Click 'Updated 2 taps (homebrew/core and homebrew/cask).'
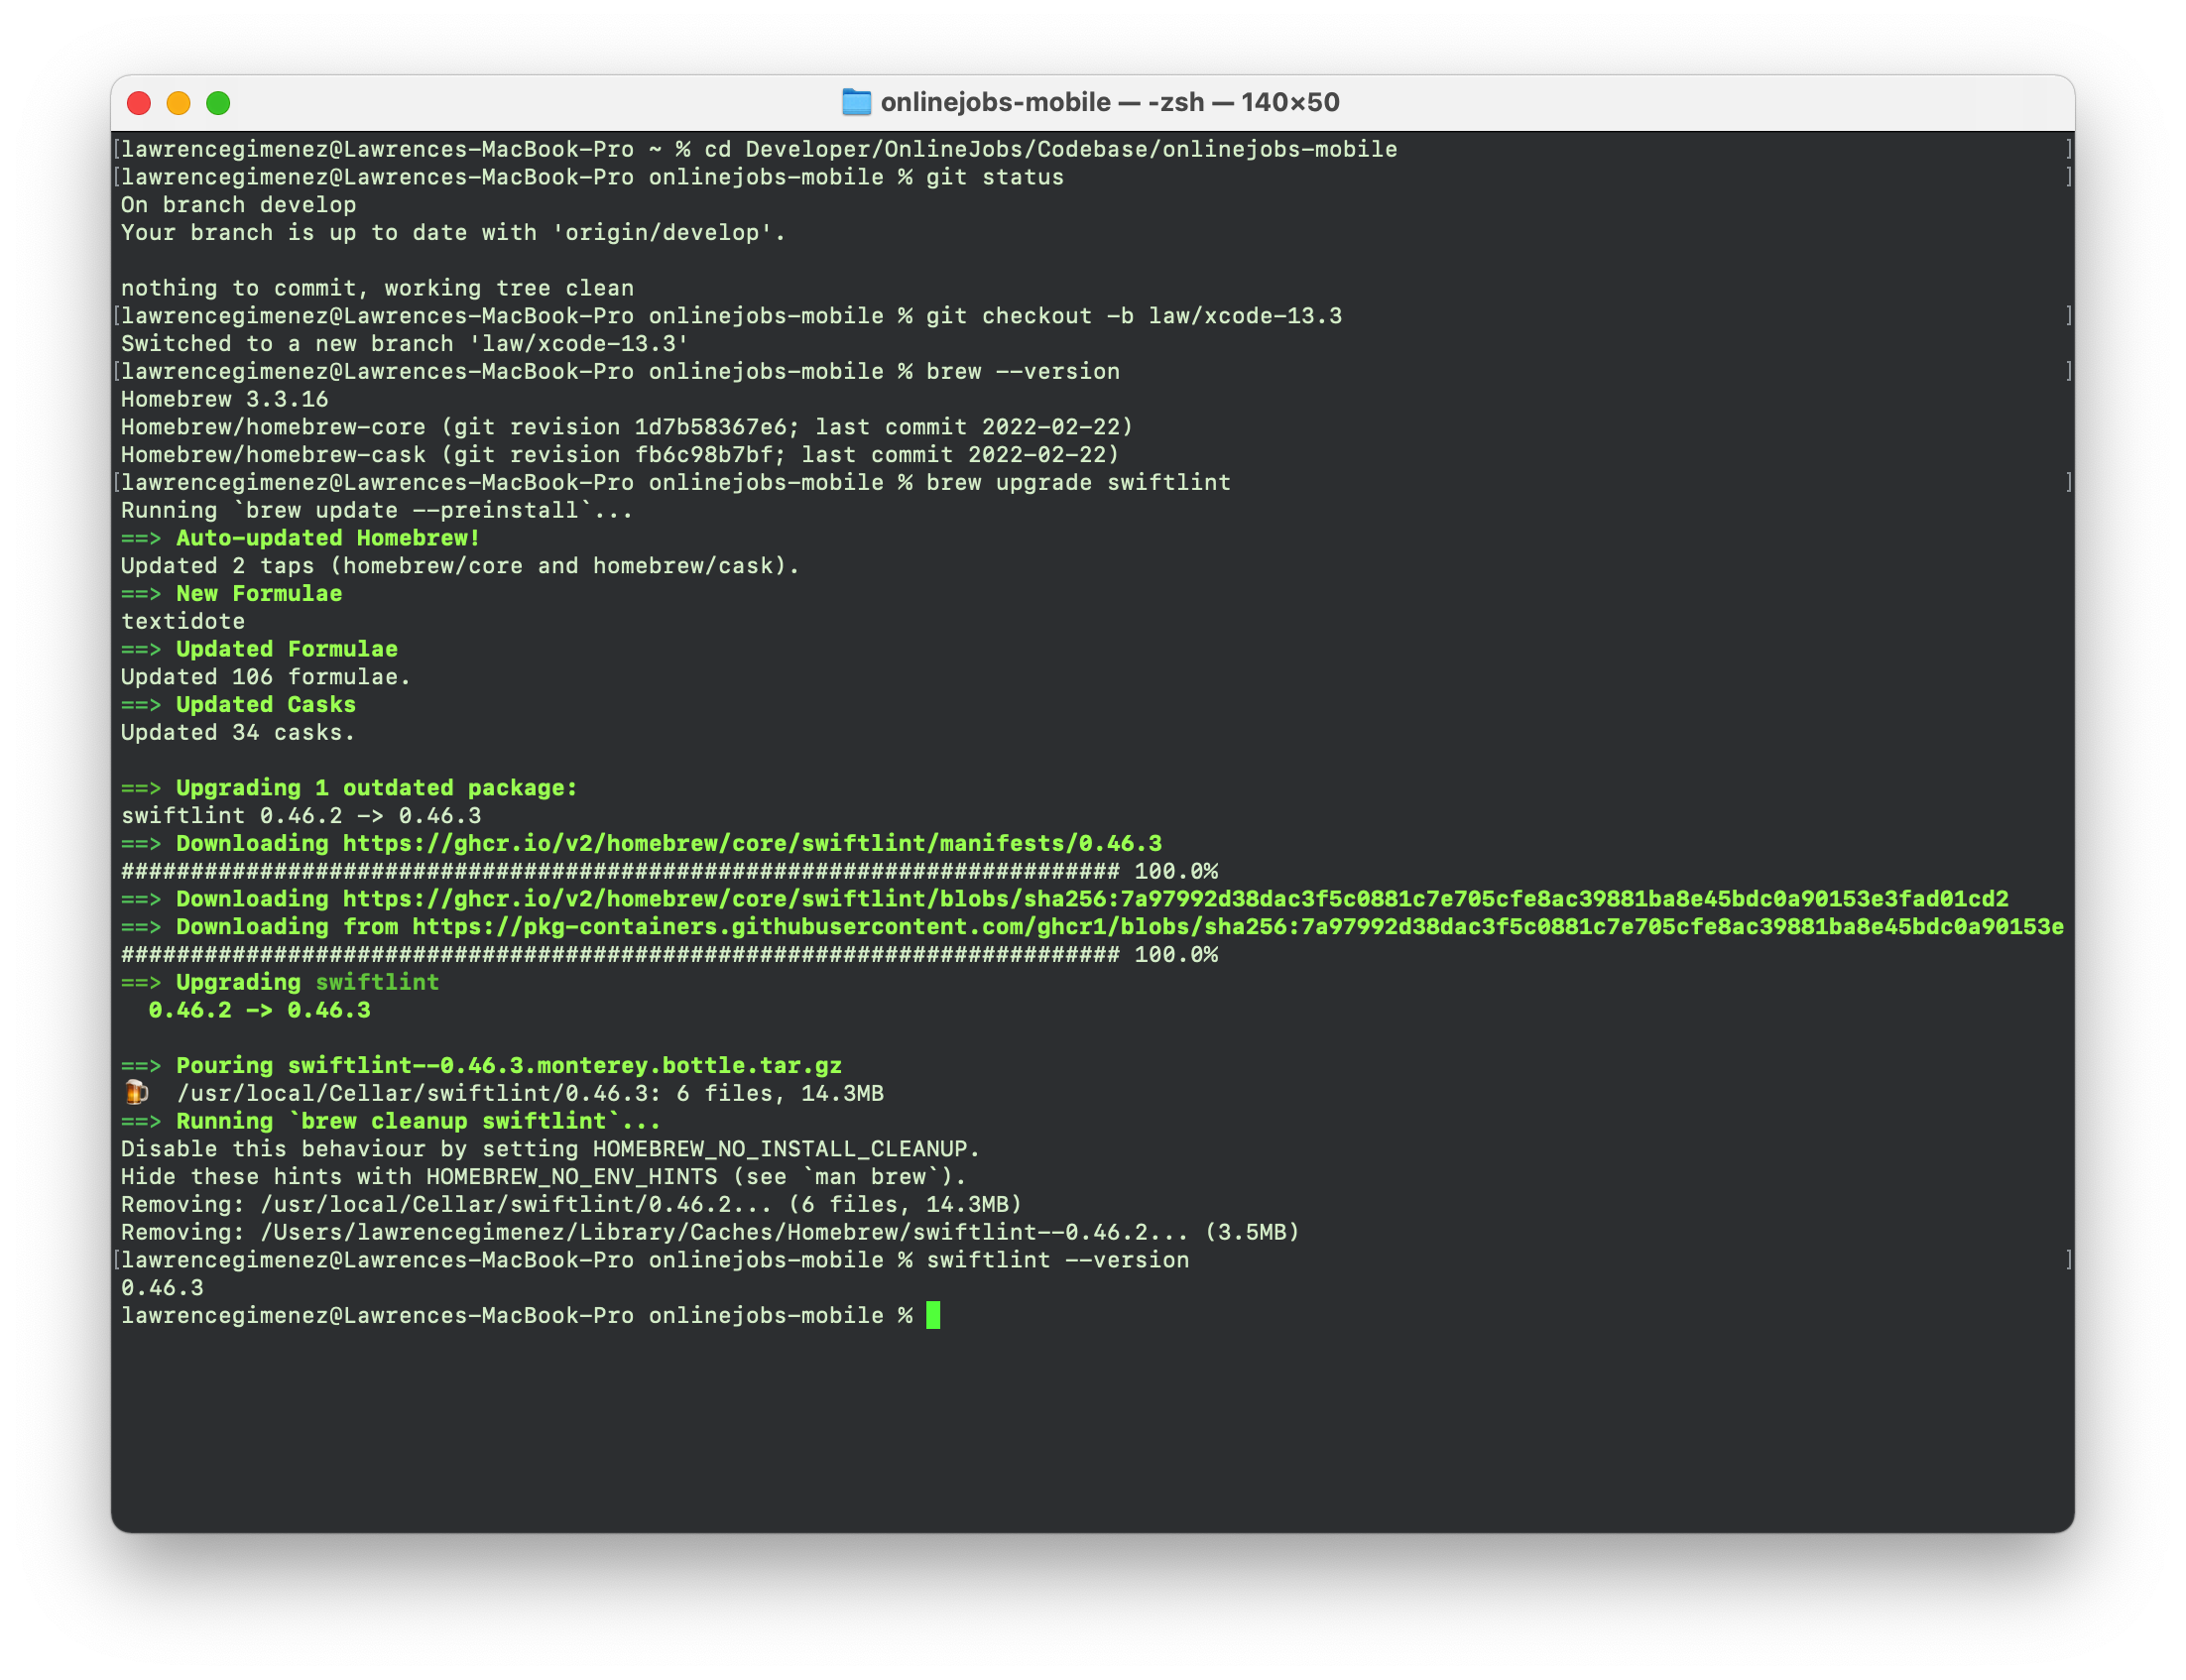This screenshot has width=2186, height=1680. click(460, 566)
